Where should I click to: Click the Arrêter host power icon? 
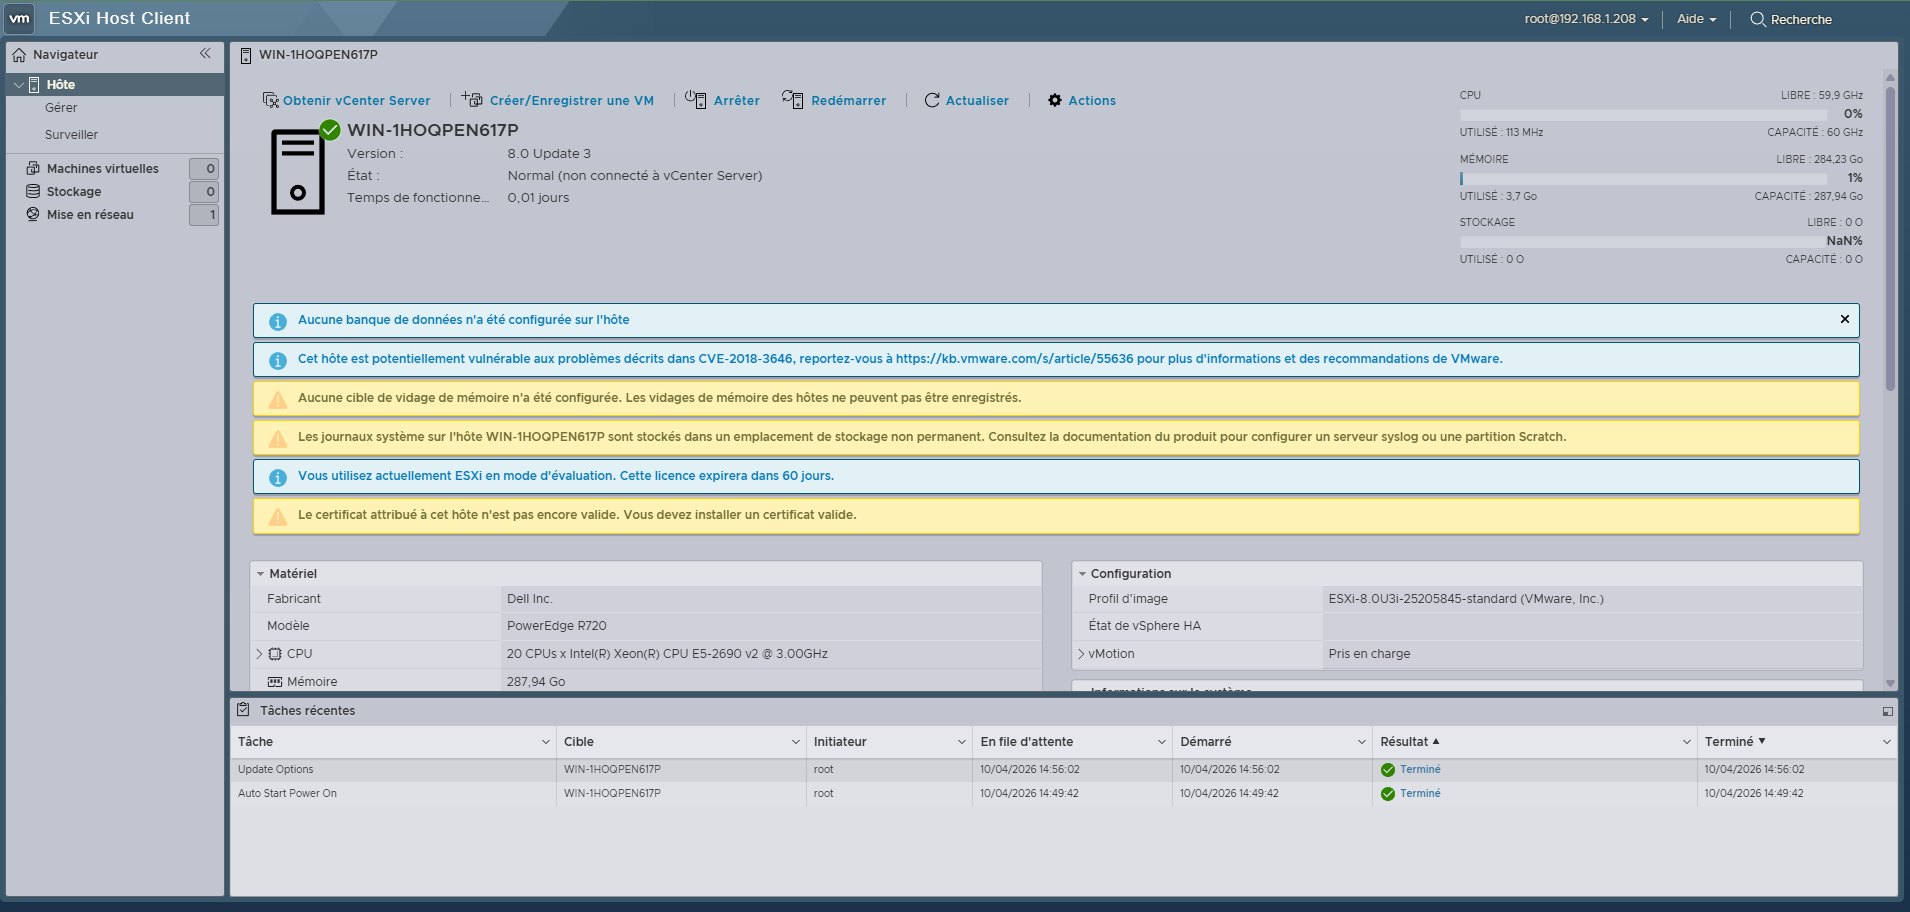[696, 99]
